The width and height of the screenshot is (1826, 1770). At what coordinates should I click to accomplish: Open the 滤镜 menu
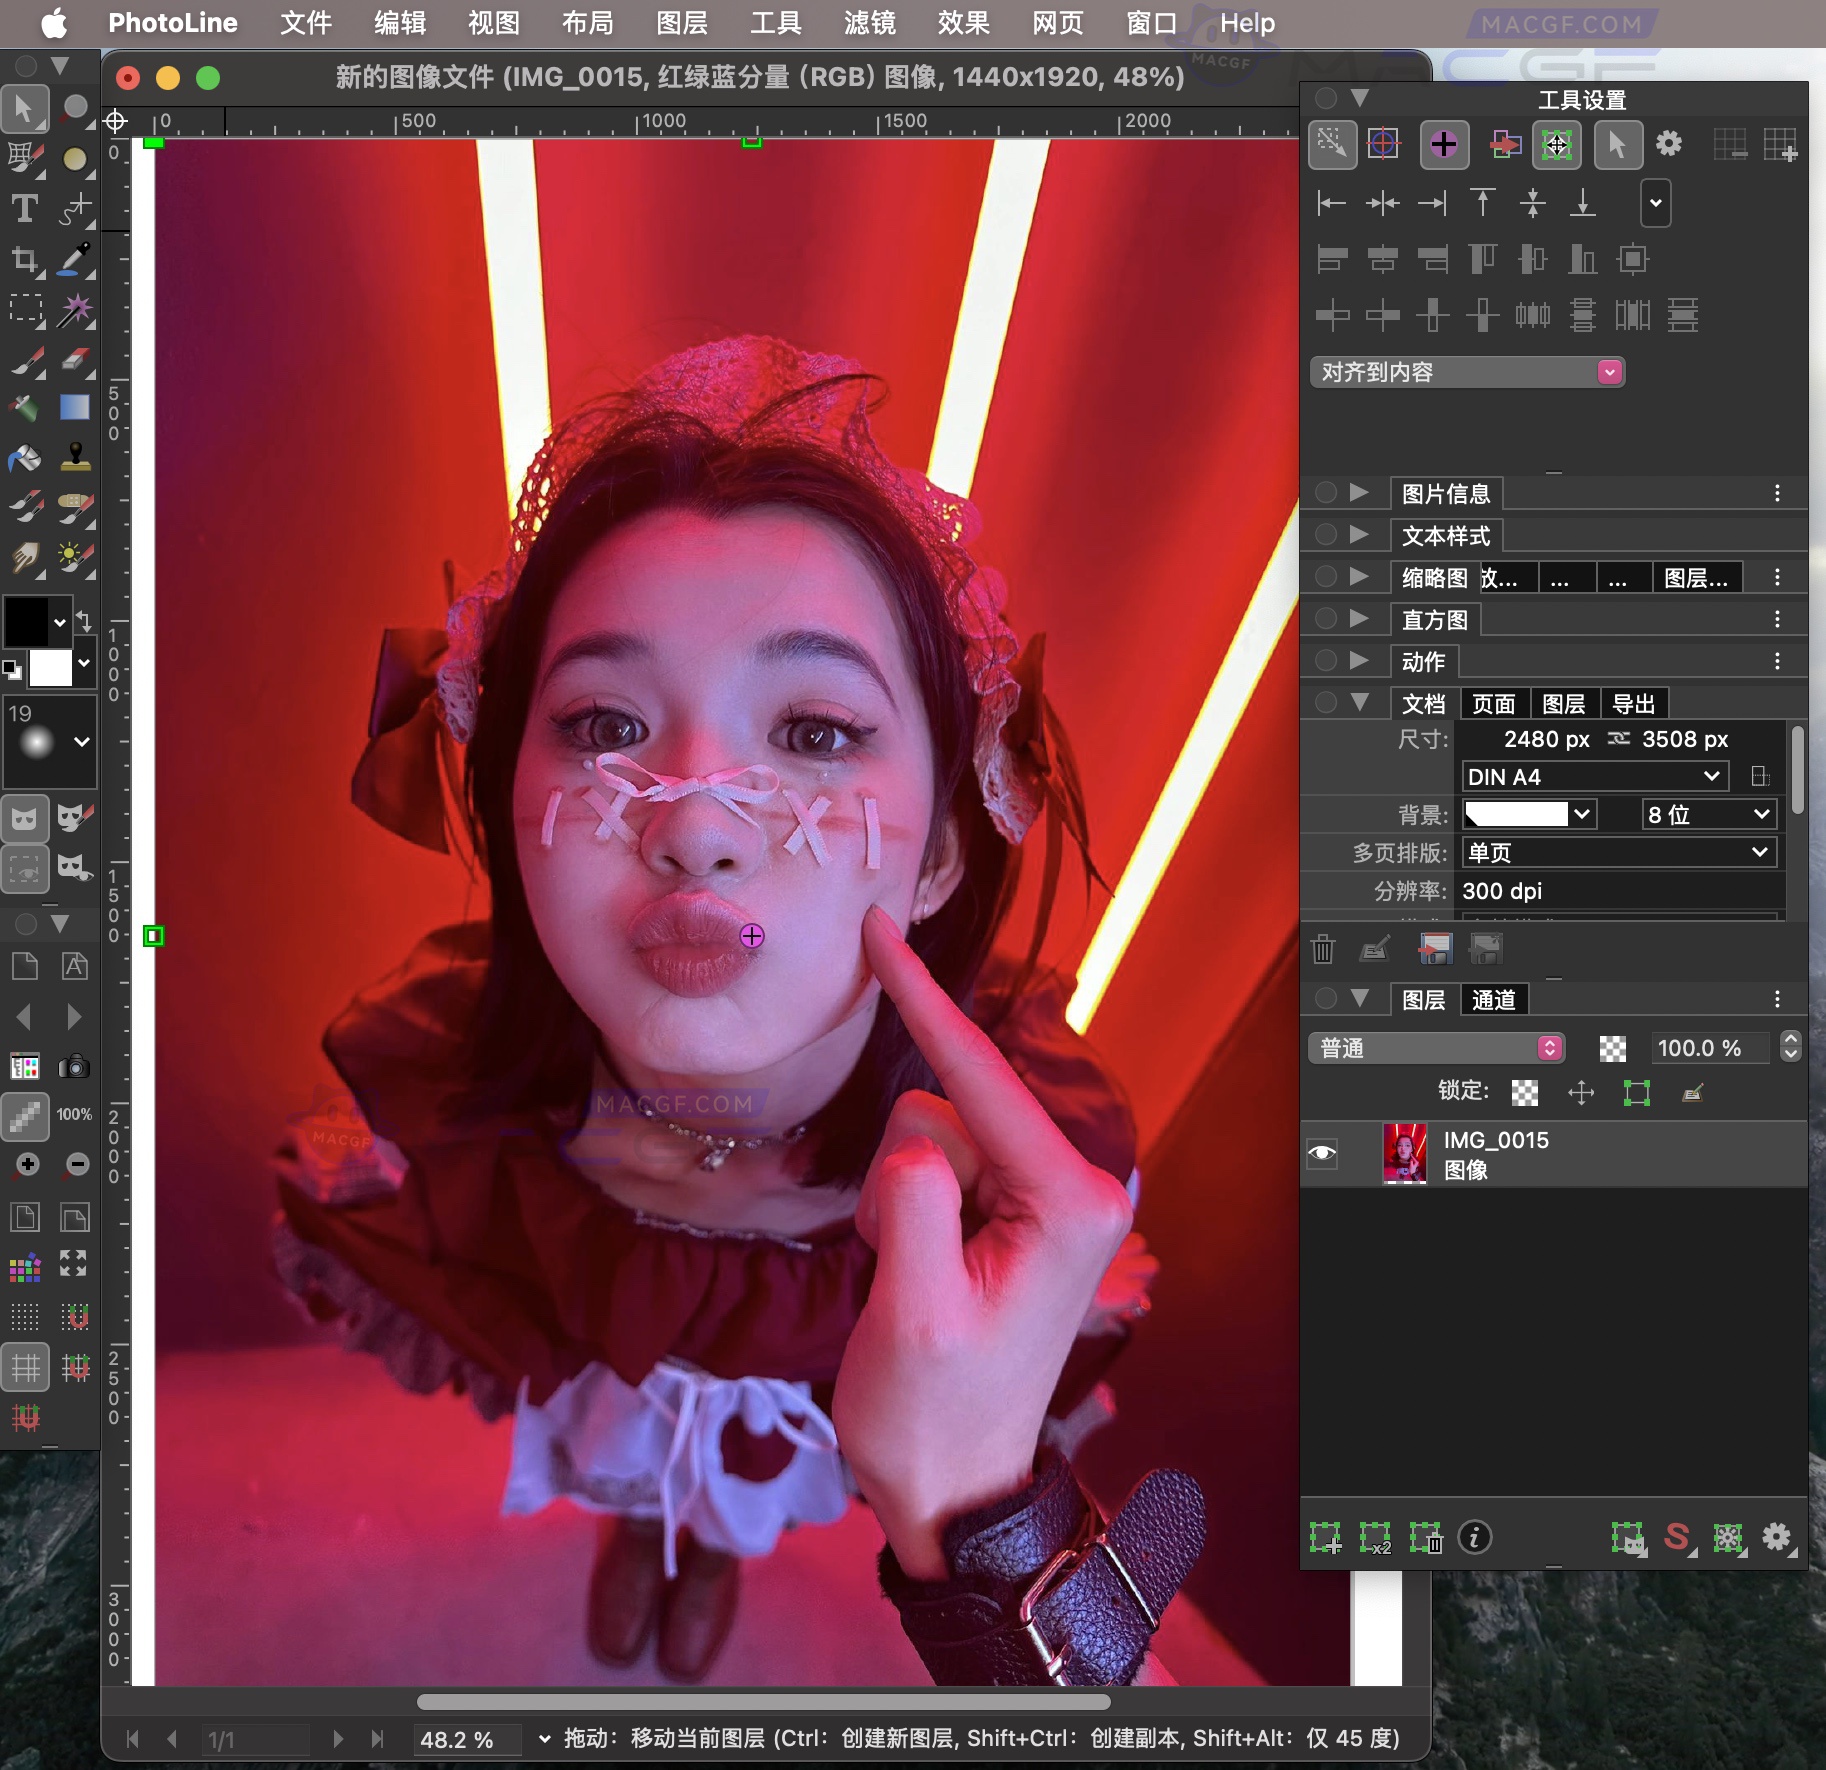tap(869, 23)
